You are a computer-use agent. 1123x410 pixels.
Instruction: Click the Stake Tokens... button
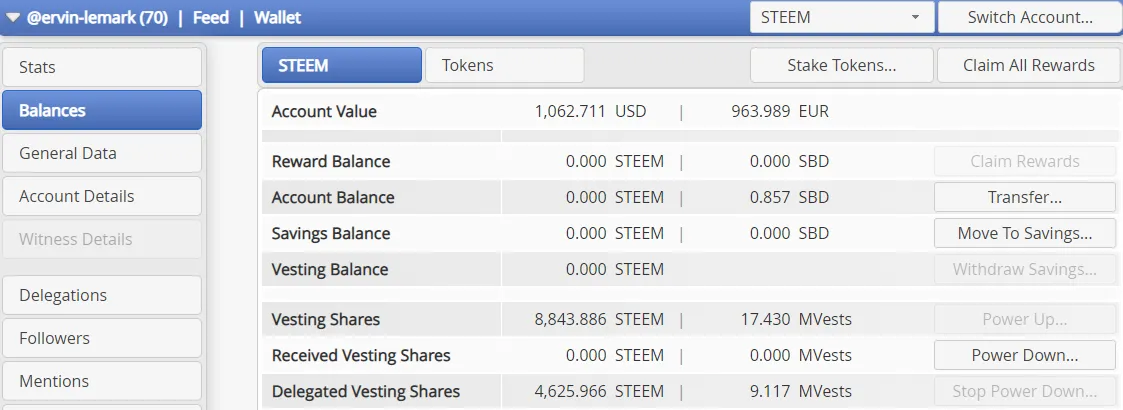pos(842,65)
